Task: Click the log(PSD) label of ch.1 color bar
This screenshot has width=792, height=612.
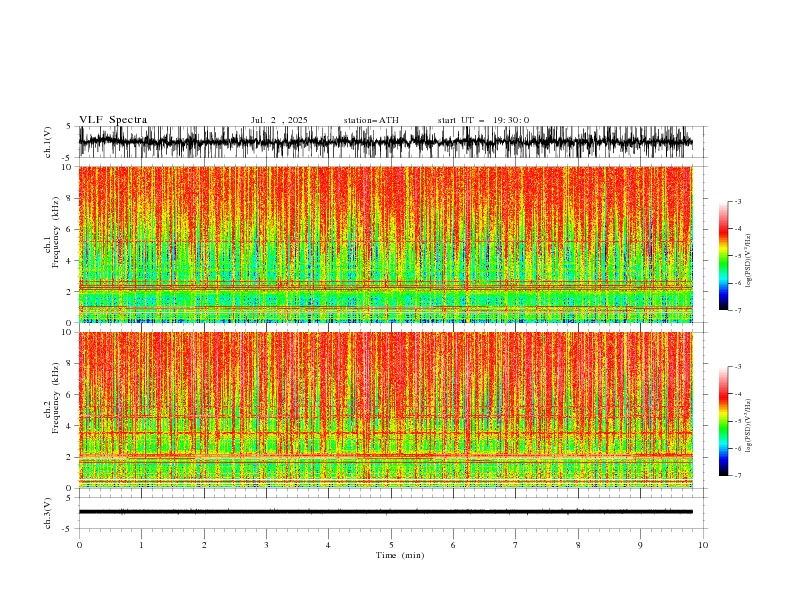Action: point(748,261)
